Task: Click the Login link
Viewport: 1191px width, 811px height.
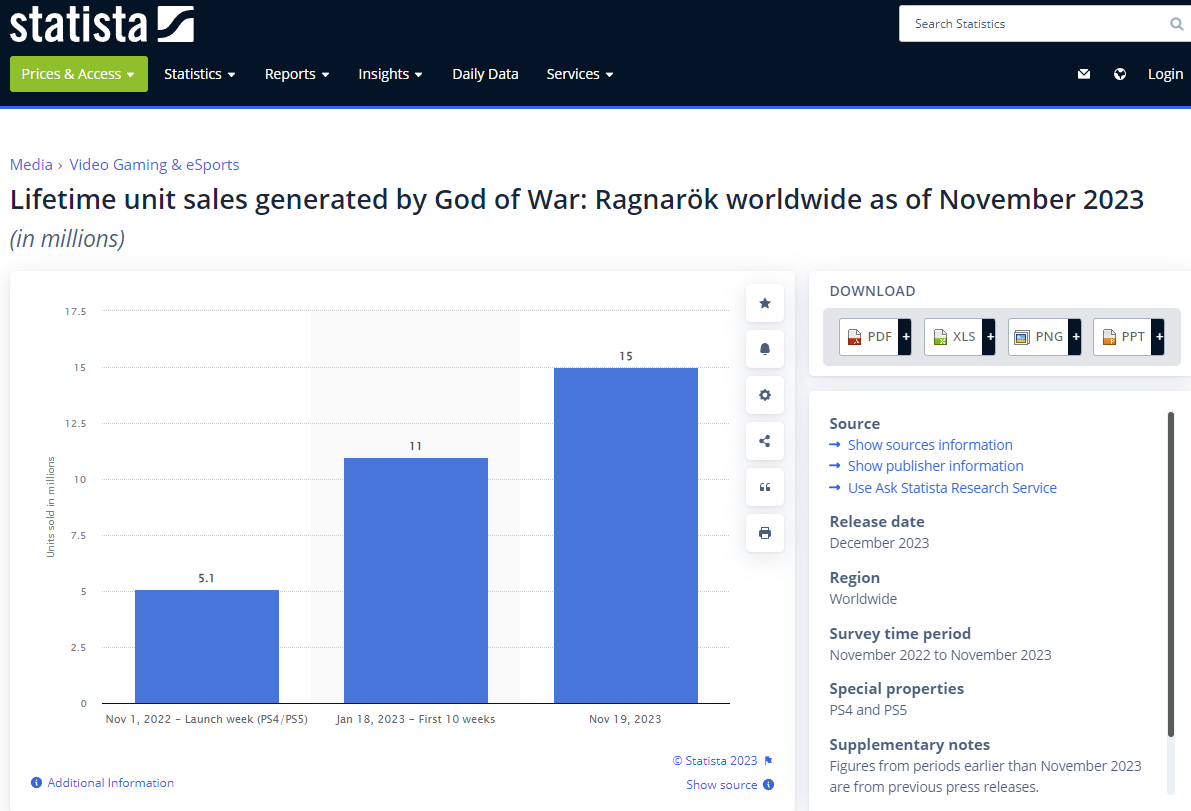Action: [x=1165, y=74]
